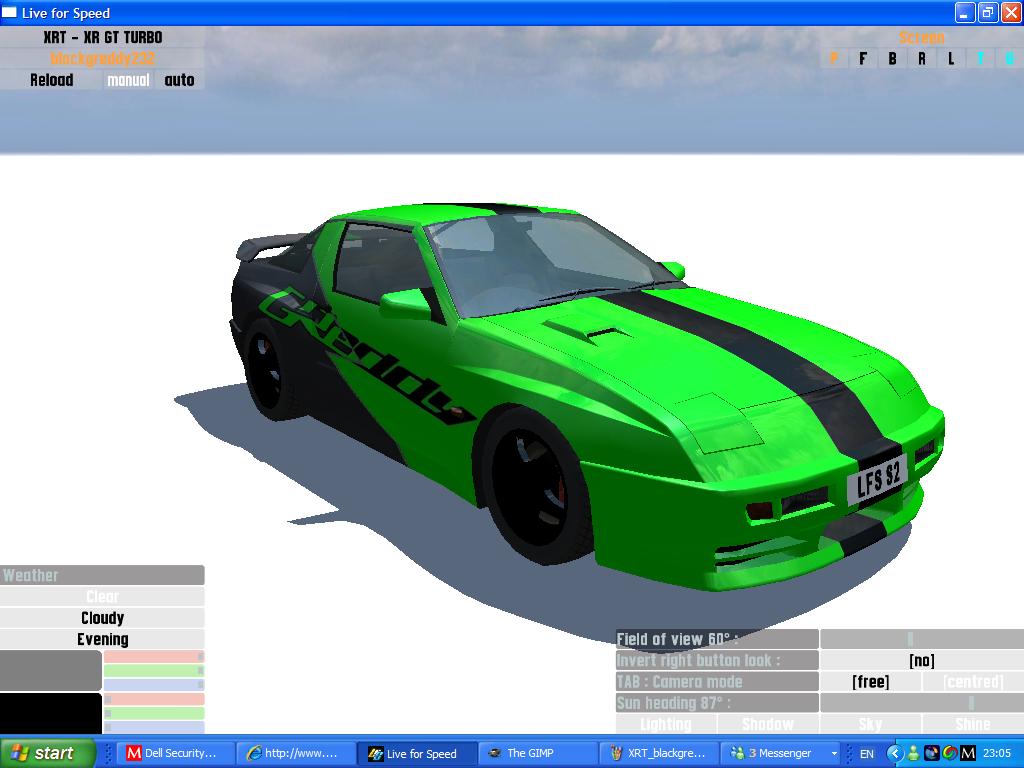1024x768 pixels.
Task: Click the Field of view slider
Action: (921, 639)
